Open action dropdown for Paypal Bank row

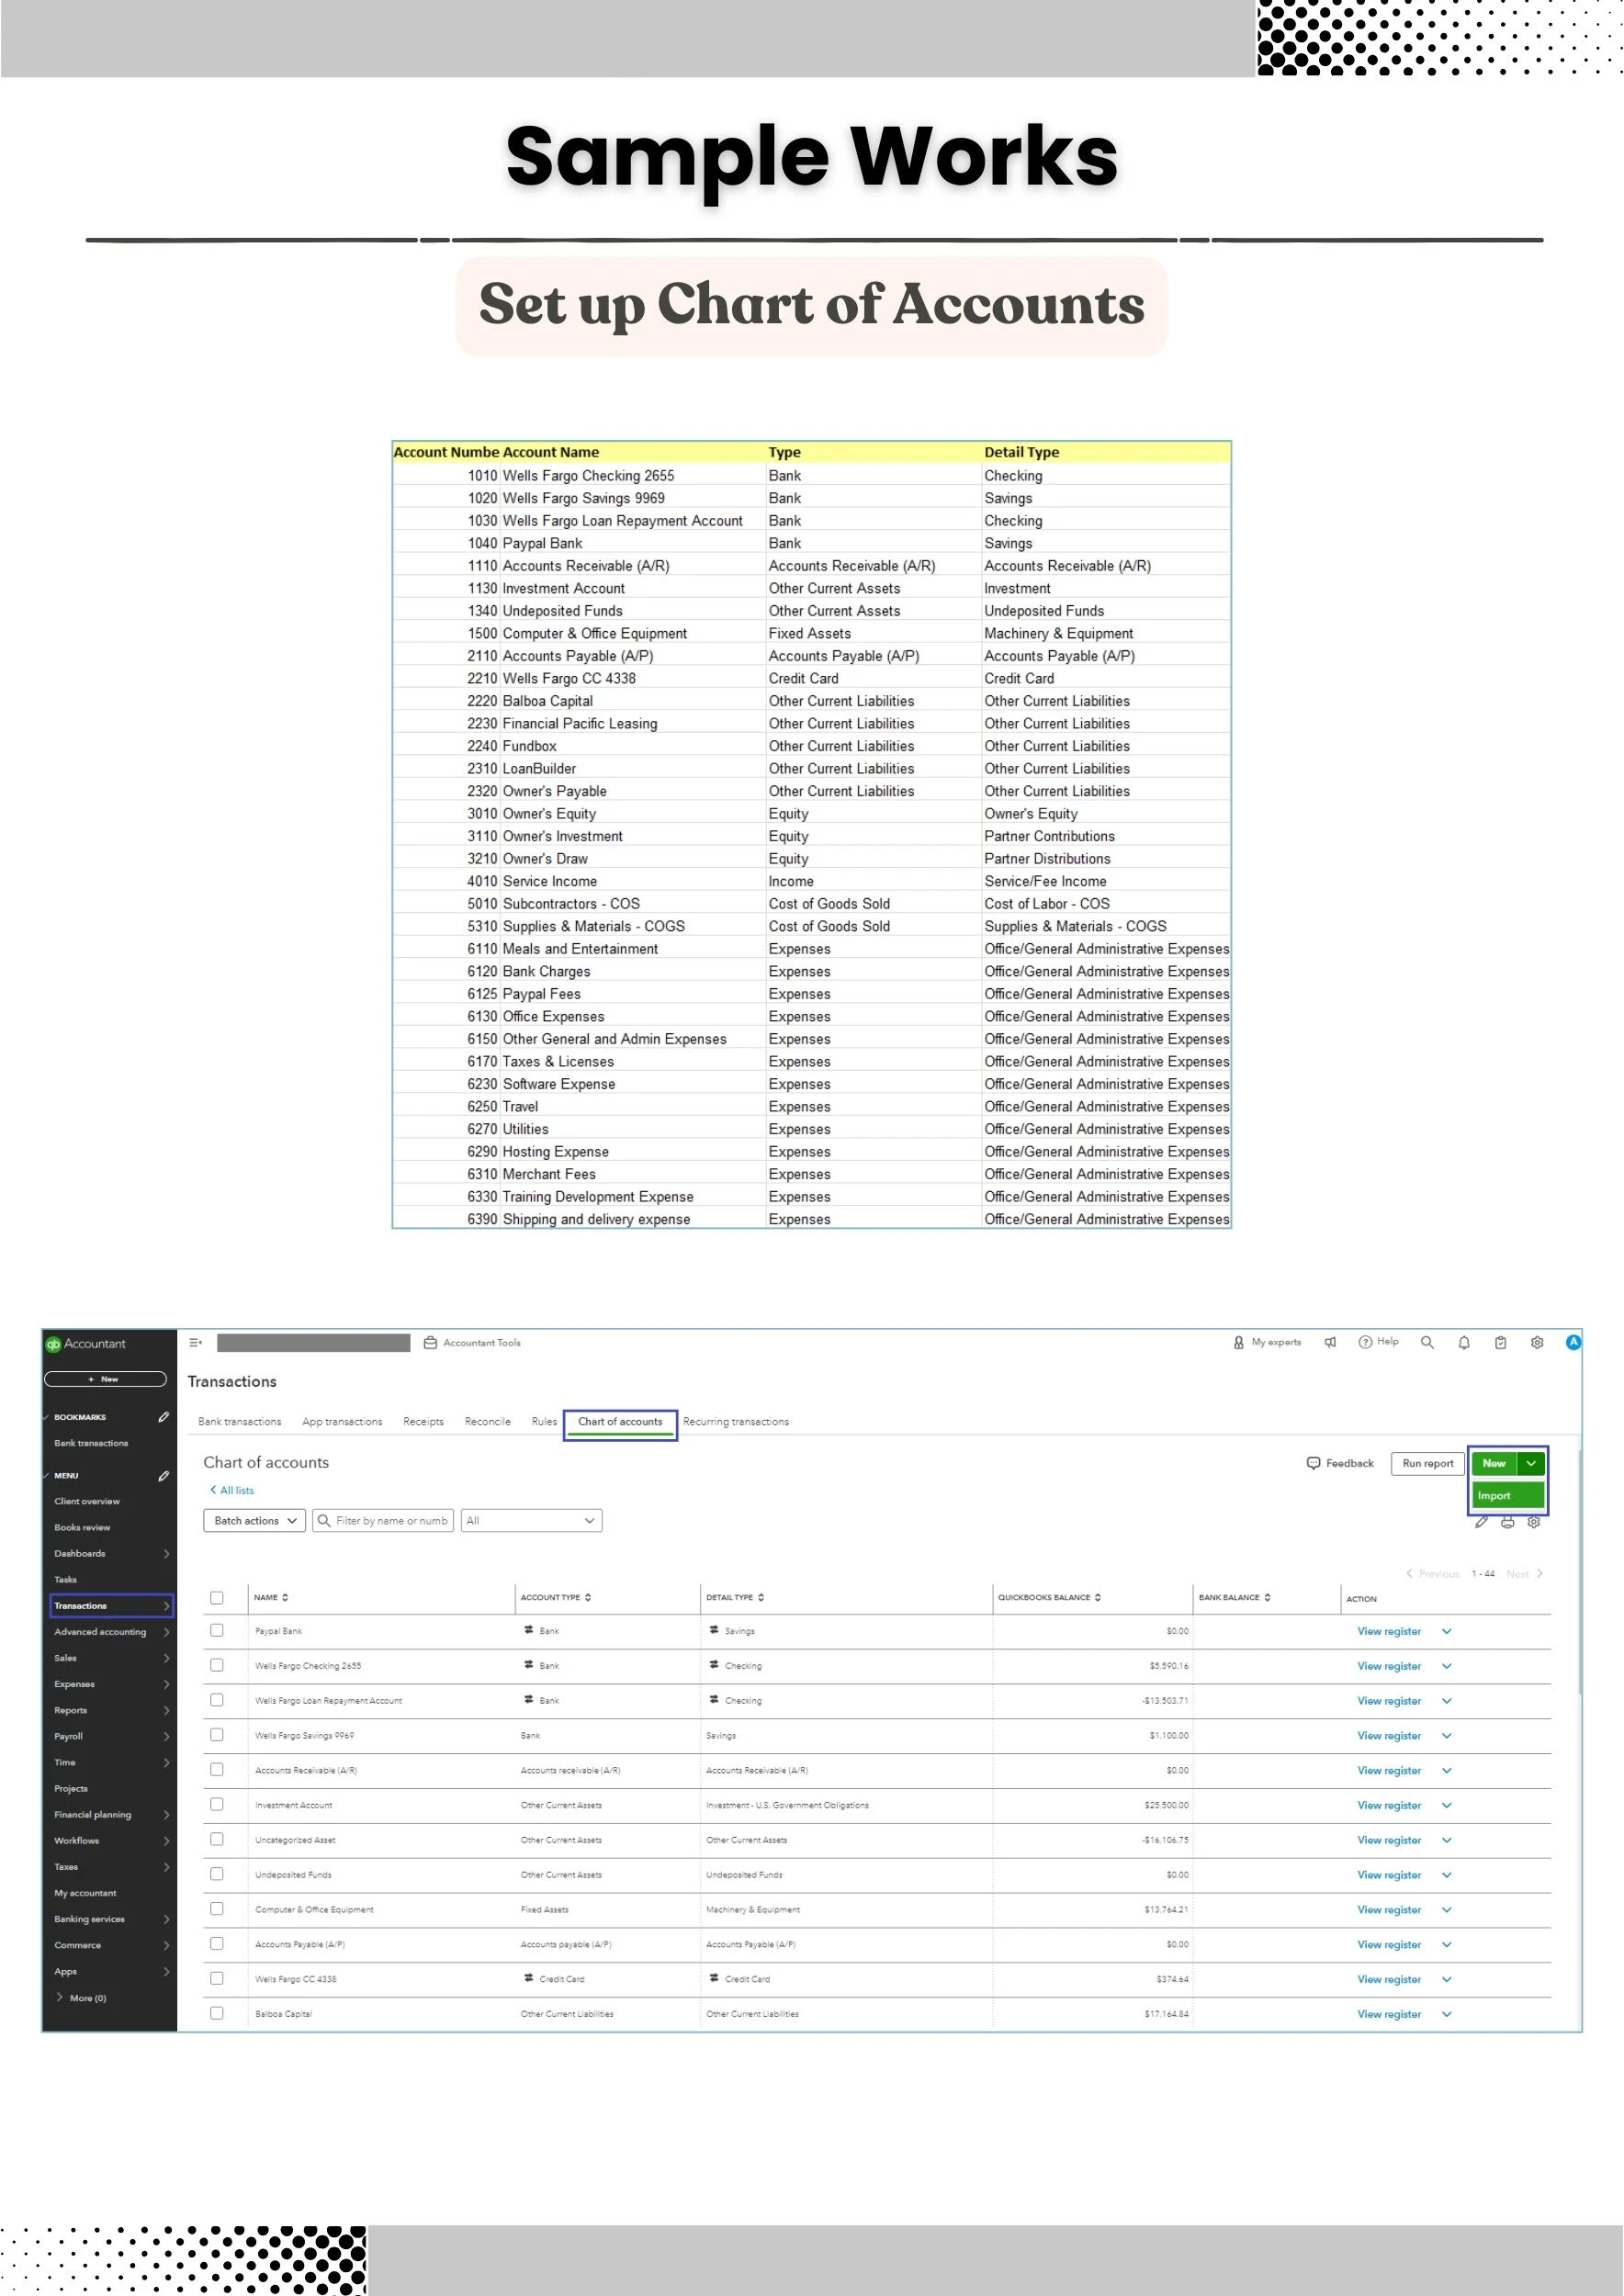coord(1446,1631)
